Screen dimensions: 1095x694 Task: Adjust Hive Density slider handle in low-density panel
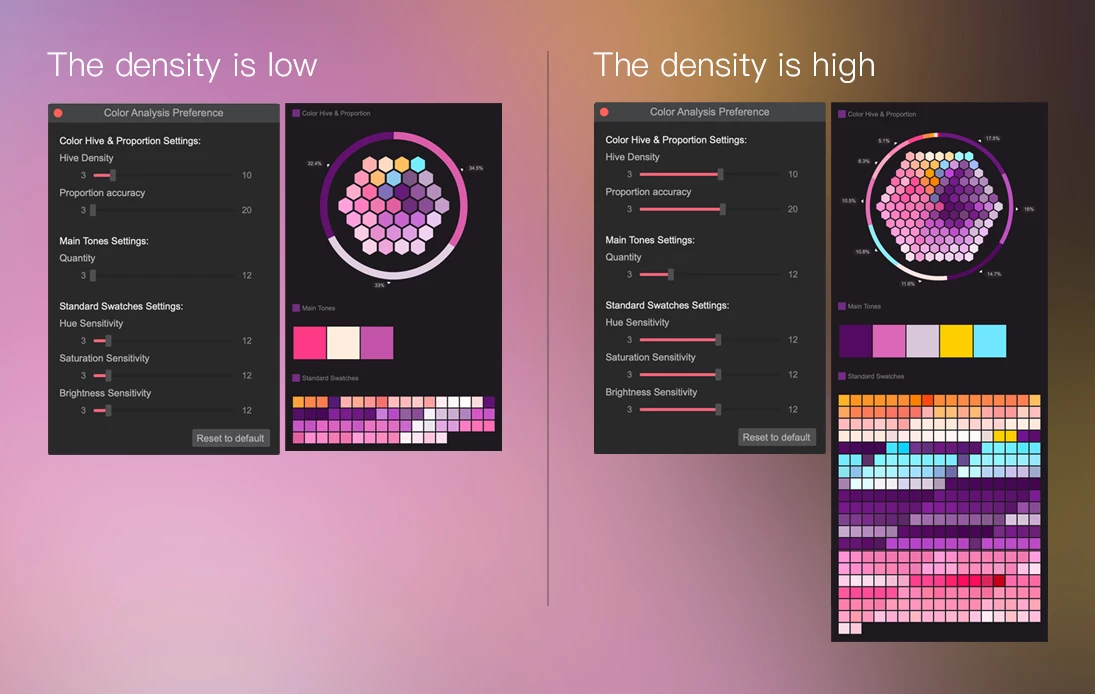point(112,175)
